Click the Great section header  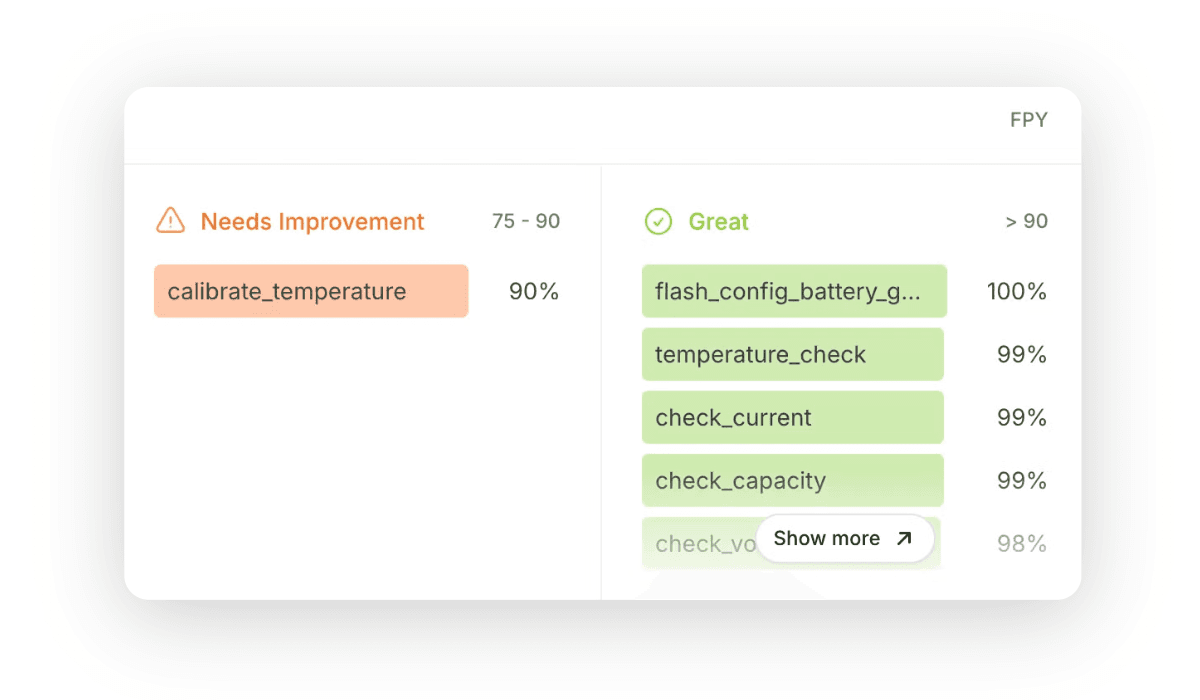click(x=718, y=221)
